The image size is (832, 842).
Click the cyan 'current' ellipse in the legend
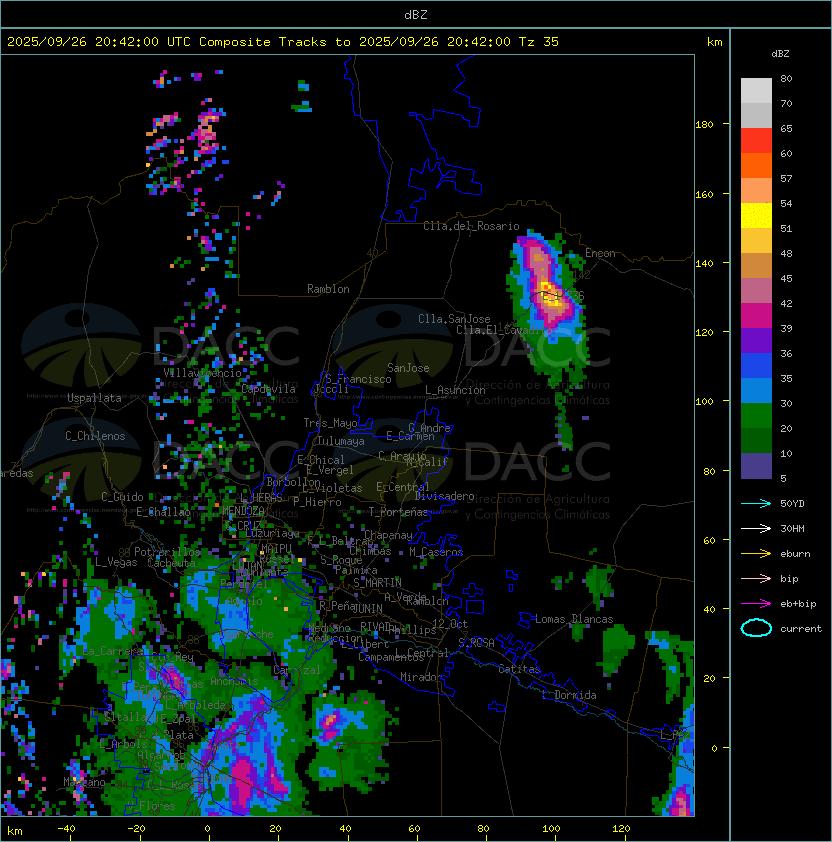[x=756, y=628]
